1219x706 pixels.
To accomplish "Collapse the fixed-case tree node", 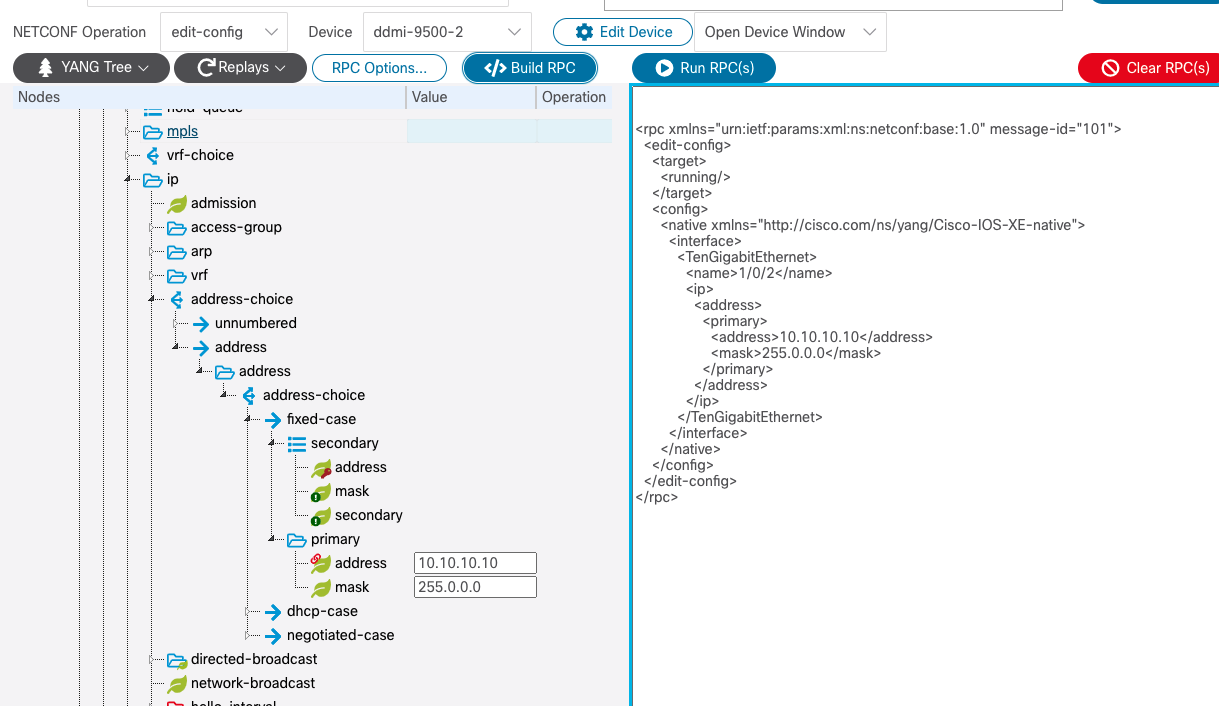I will pos(248,419).
